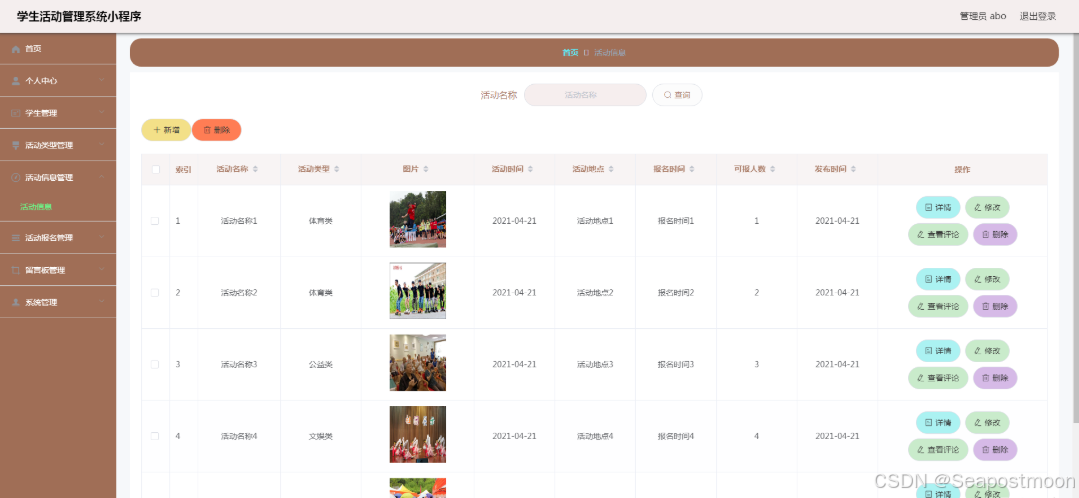
Task: Click the 活动地点1 cell
Action: 595,221
